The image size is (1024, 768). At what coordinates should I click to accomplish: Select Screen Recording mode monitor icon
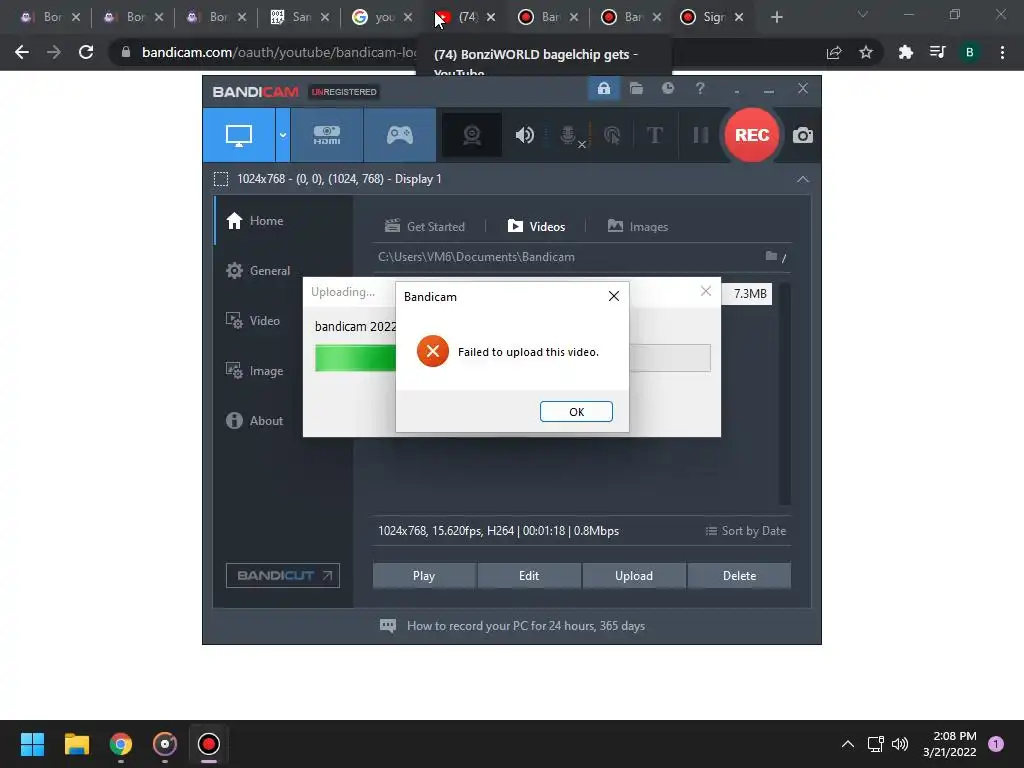[239, 135]
